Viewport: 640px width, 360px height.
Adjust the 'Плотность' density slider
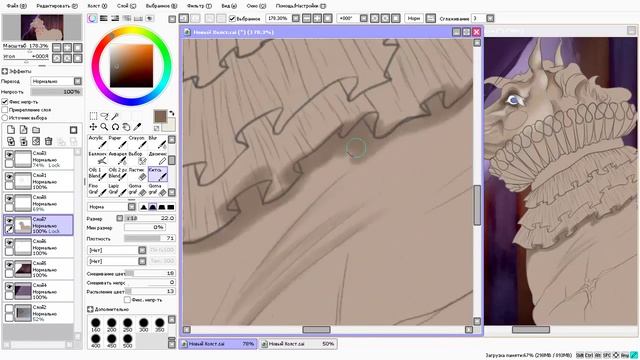tap(150, 238)
